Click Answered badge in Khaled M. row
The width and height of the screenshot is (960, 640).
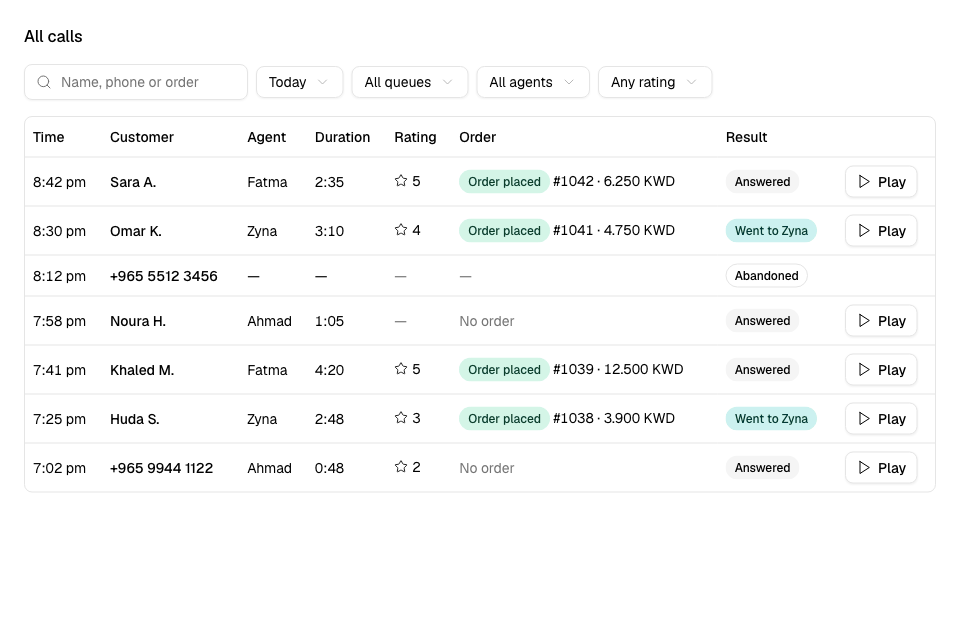click(762, 369)
